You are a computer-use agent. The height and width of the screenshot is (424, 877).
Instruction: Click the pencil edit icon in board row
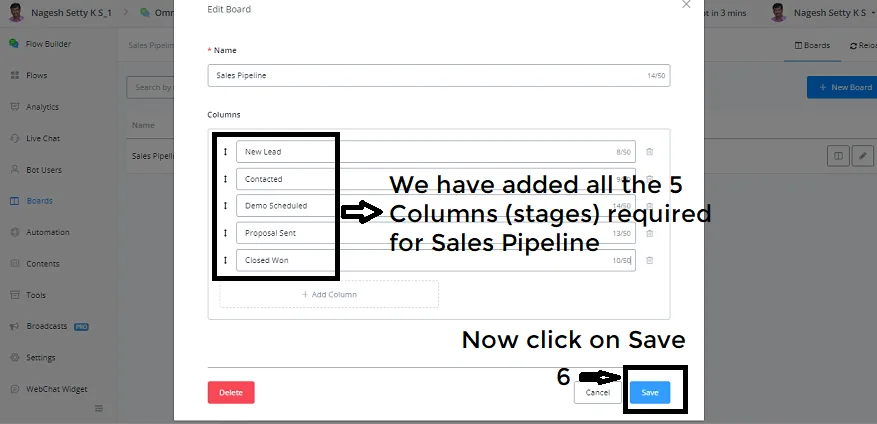click(x=863, y=156)
